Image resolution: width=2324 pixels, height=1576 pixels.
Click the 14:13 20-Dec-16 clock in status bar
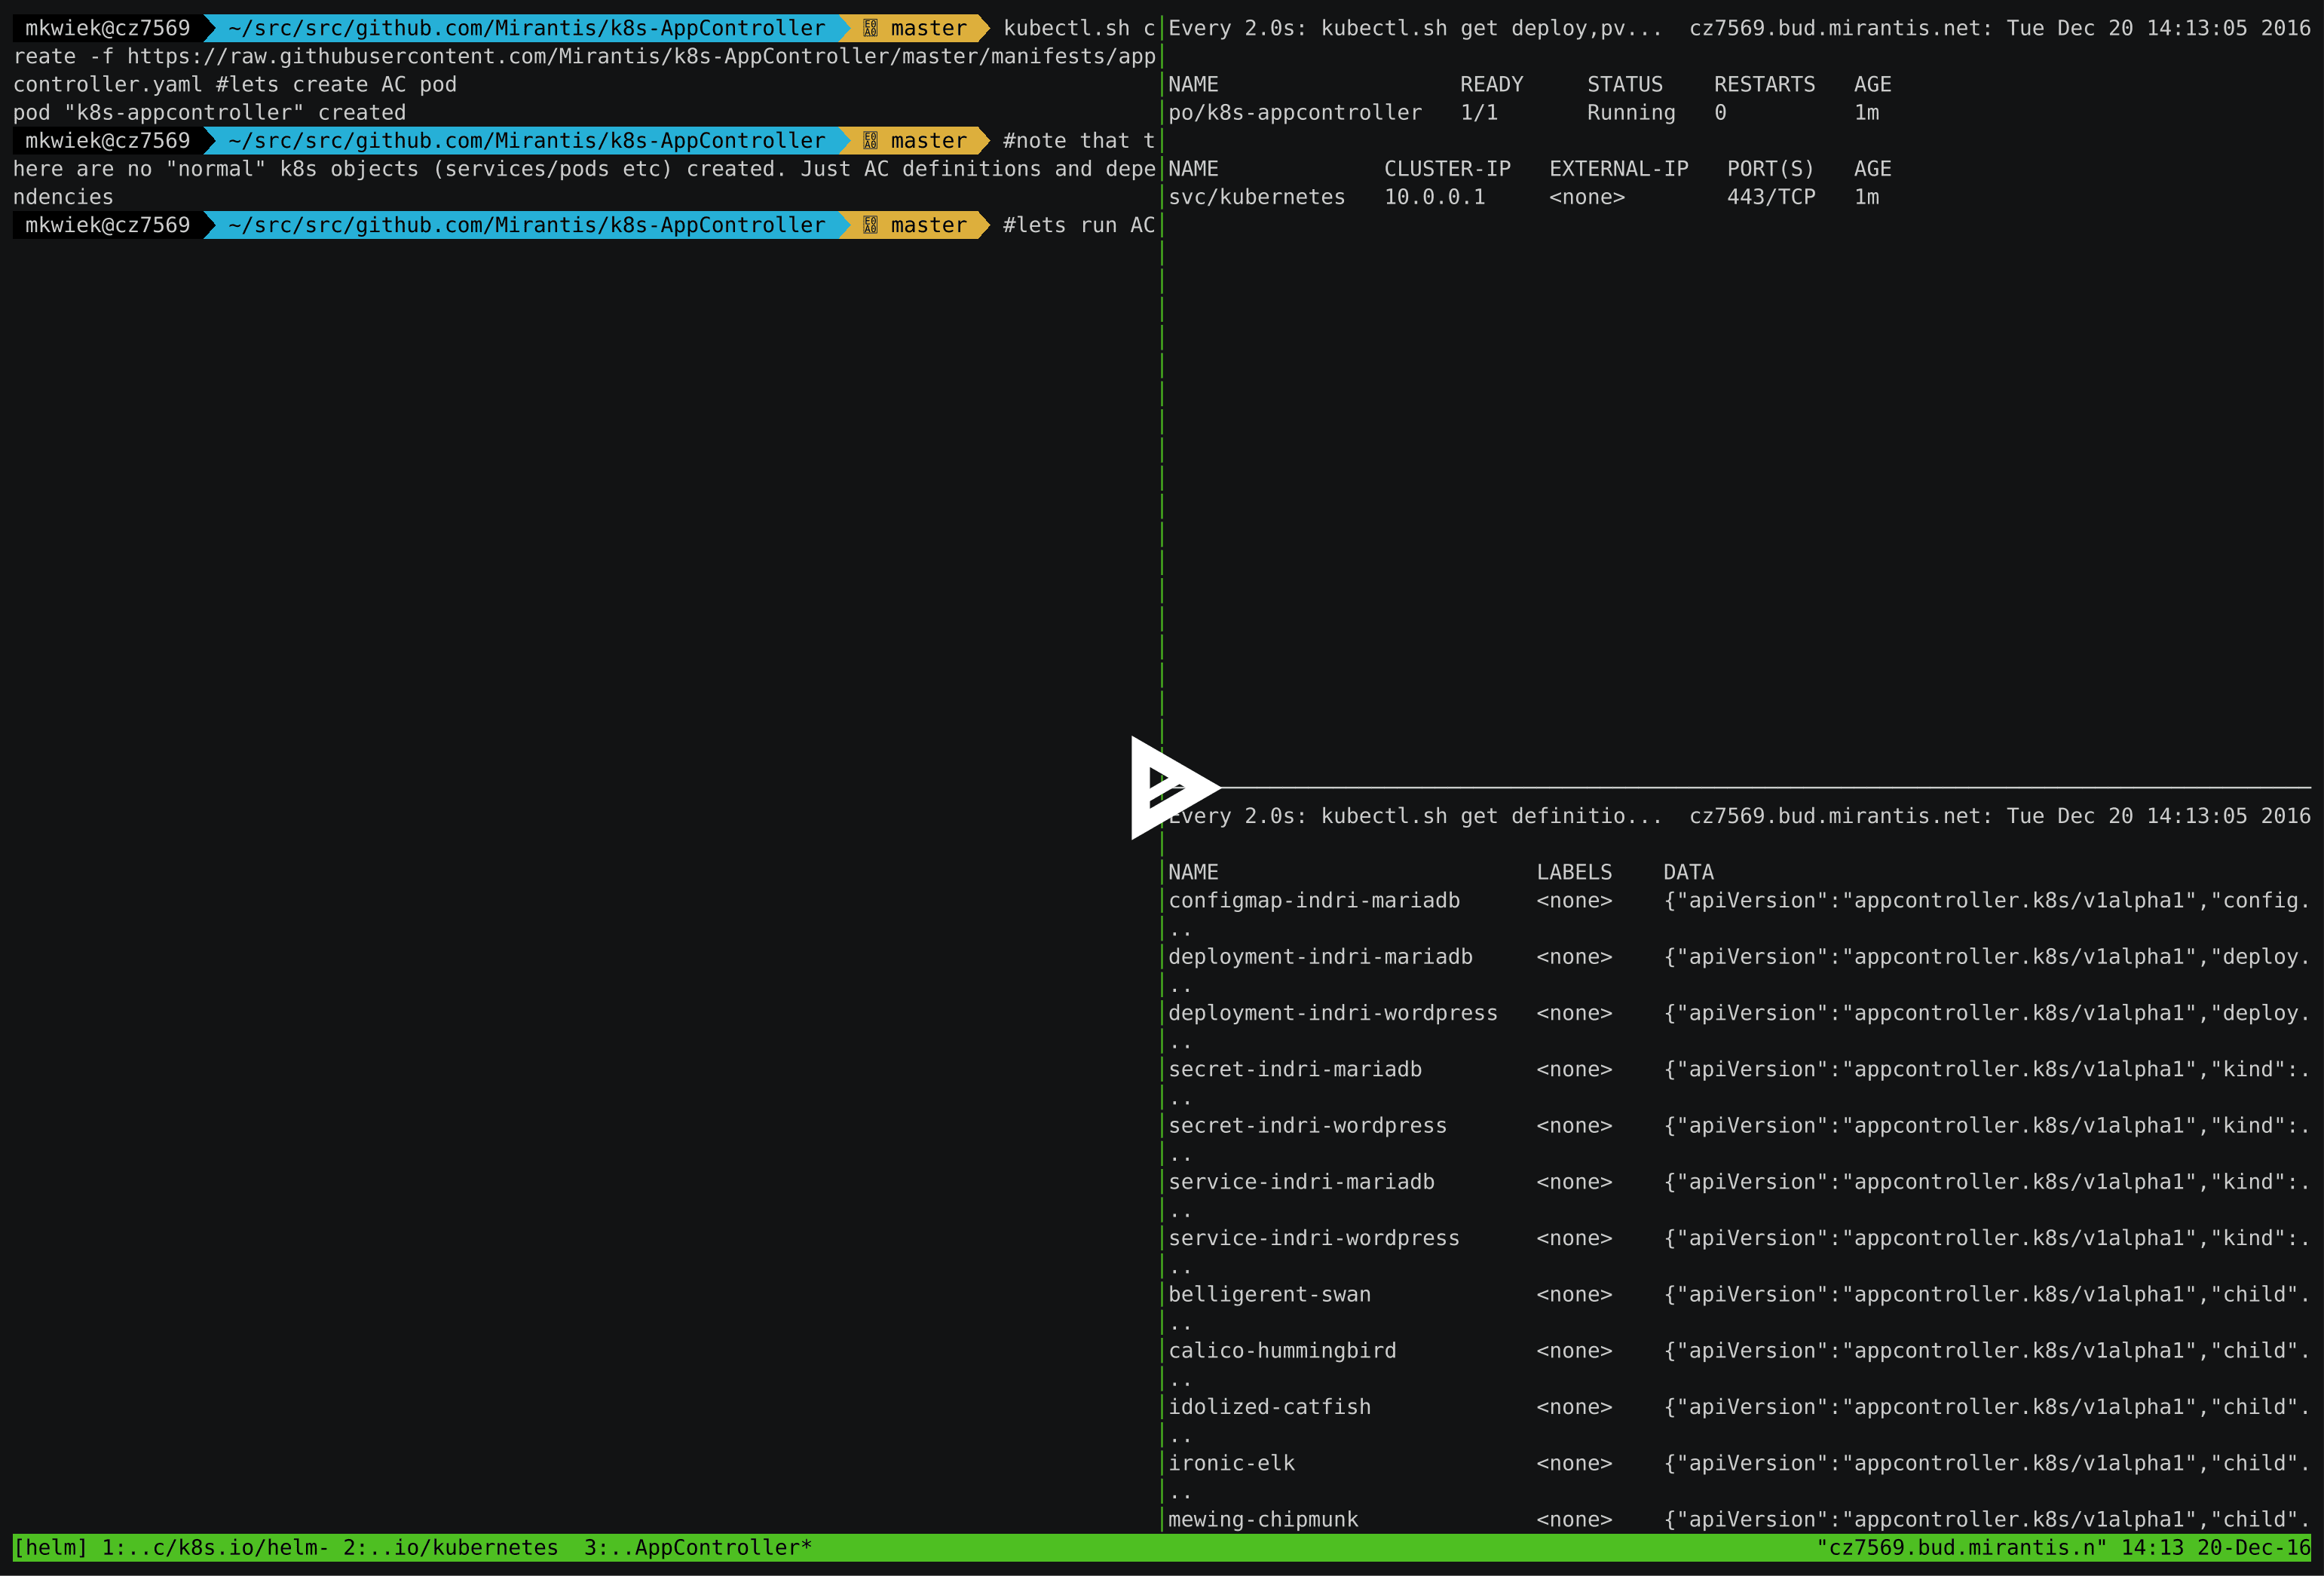(2215, 1547)
